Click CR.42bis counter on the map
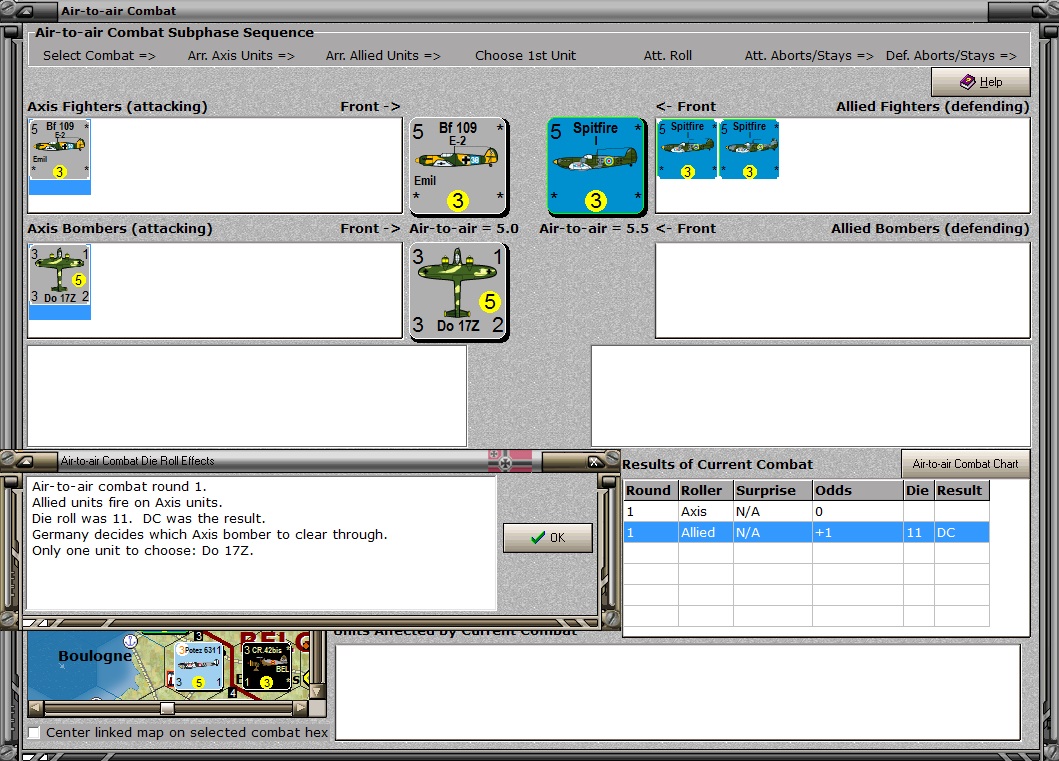1059x761 pixels. pos(266,666)
